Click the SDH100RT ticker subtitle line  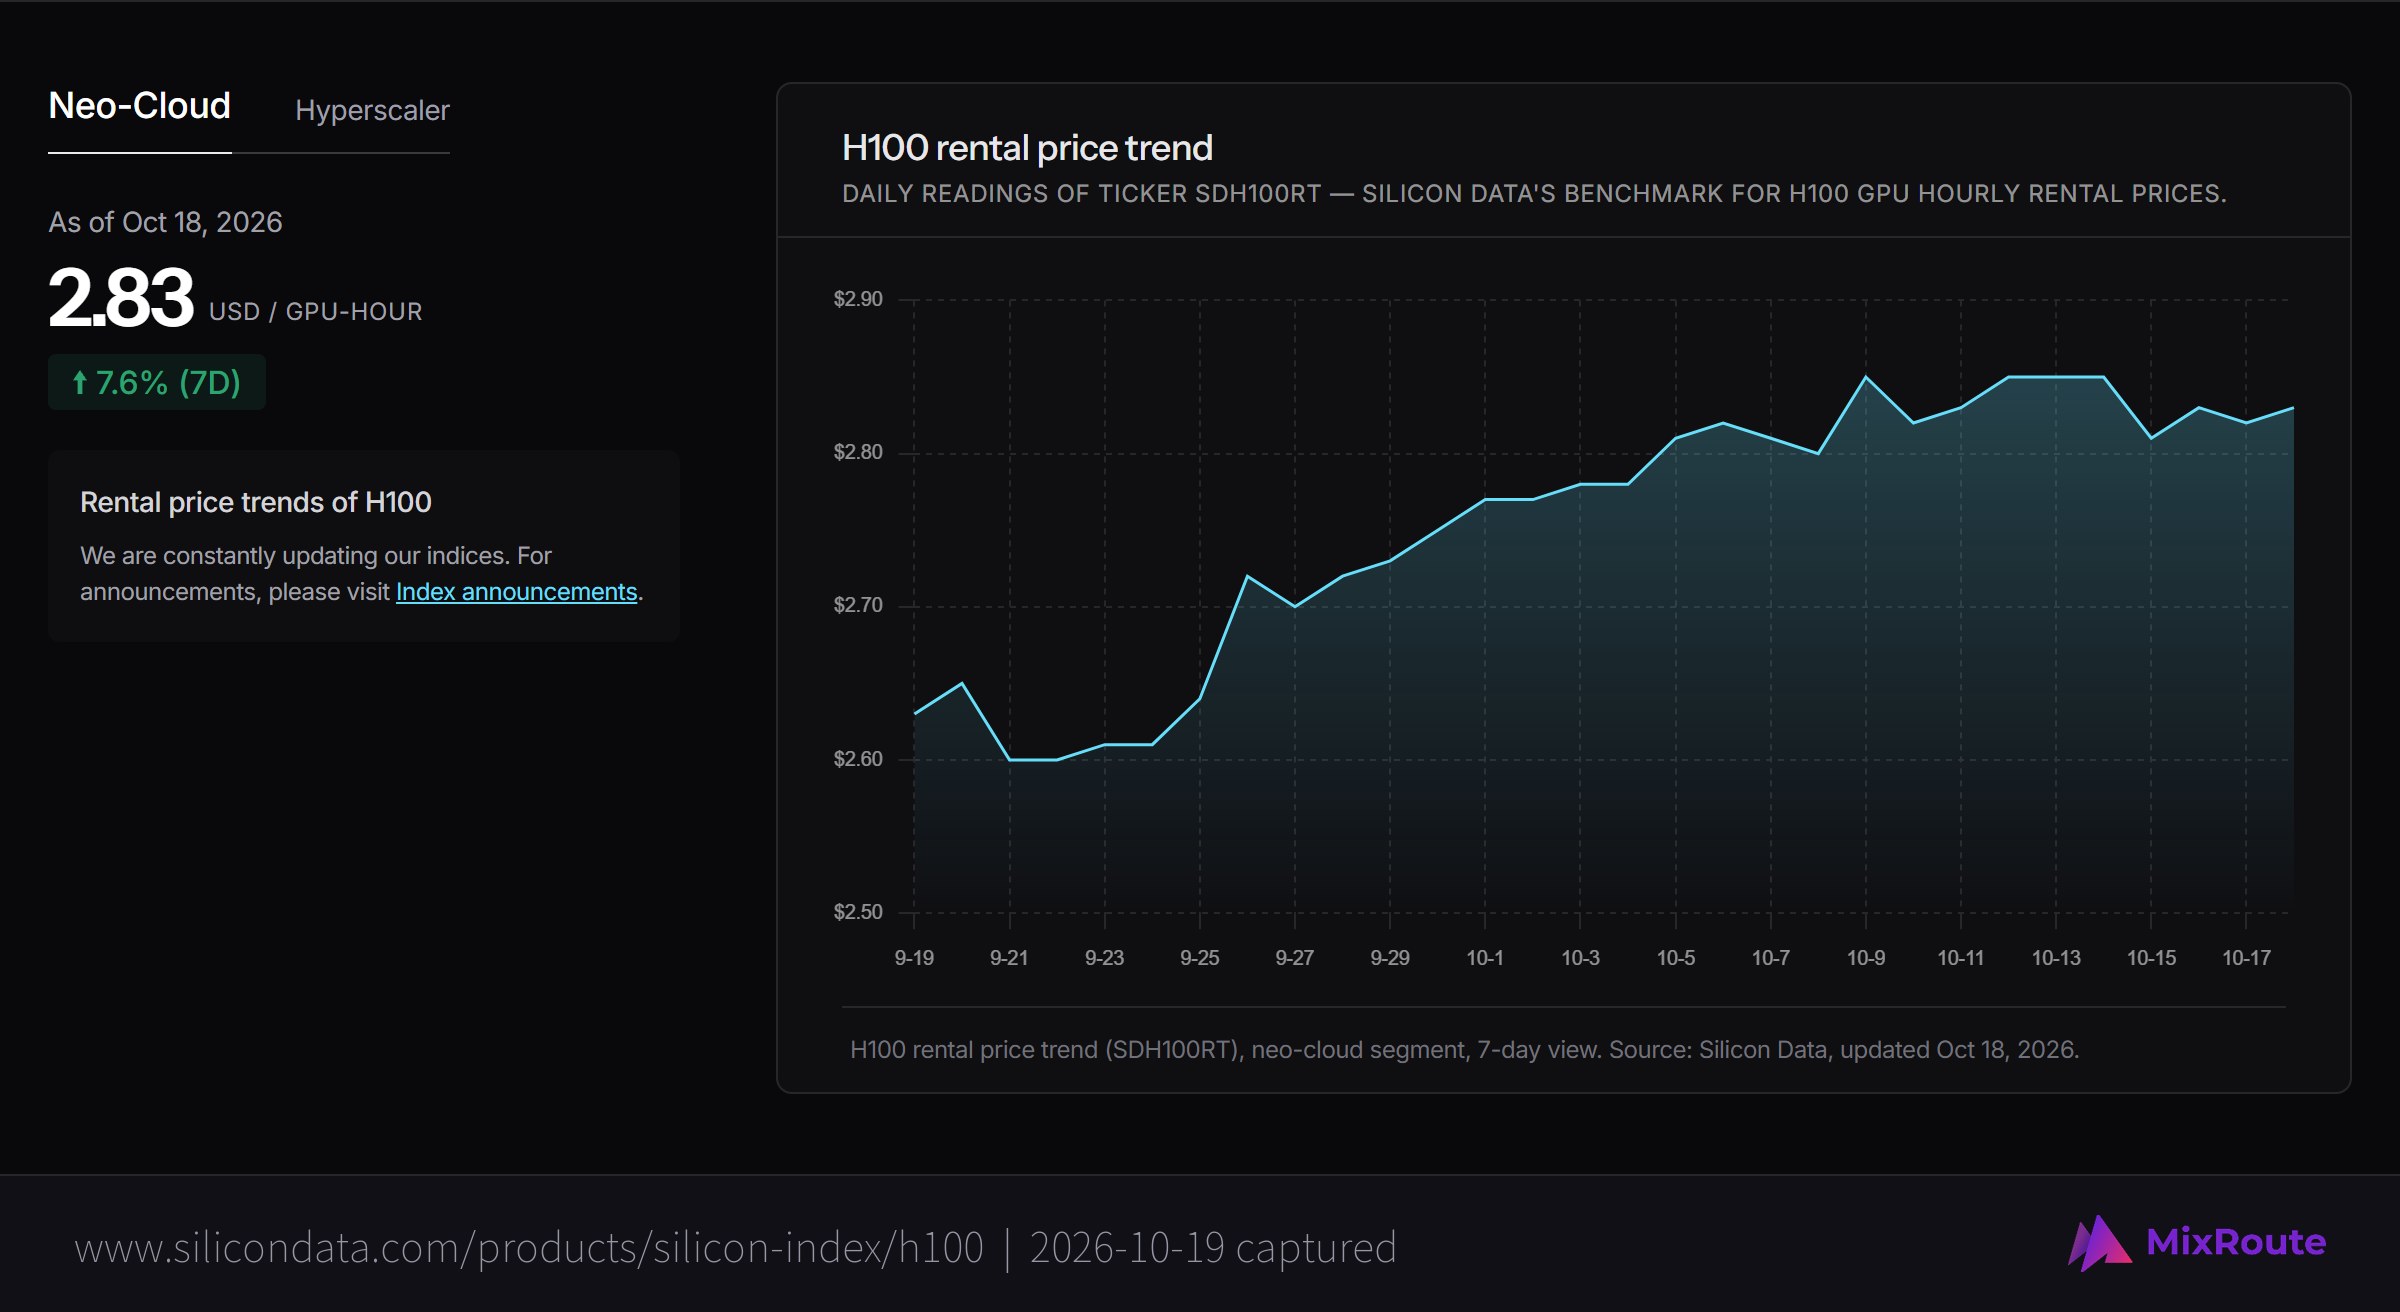pos(1534,194)
